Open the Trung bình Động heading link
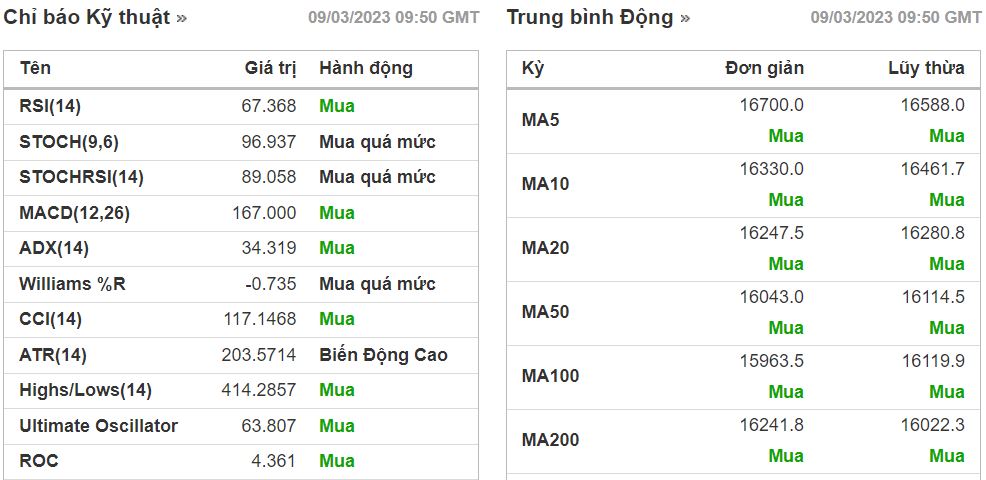Screen dimensions: 986x480 [598, 18]
